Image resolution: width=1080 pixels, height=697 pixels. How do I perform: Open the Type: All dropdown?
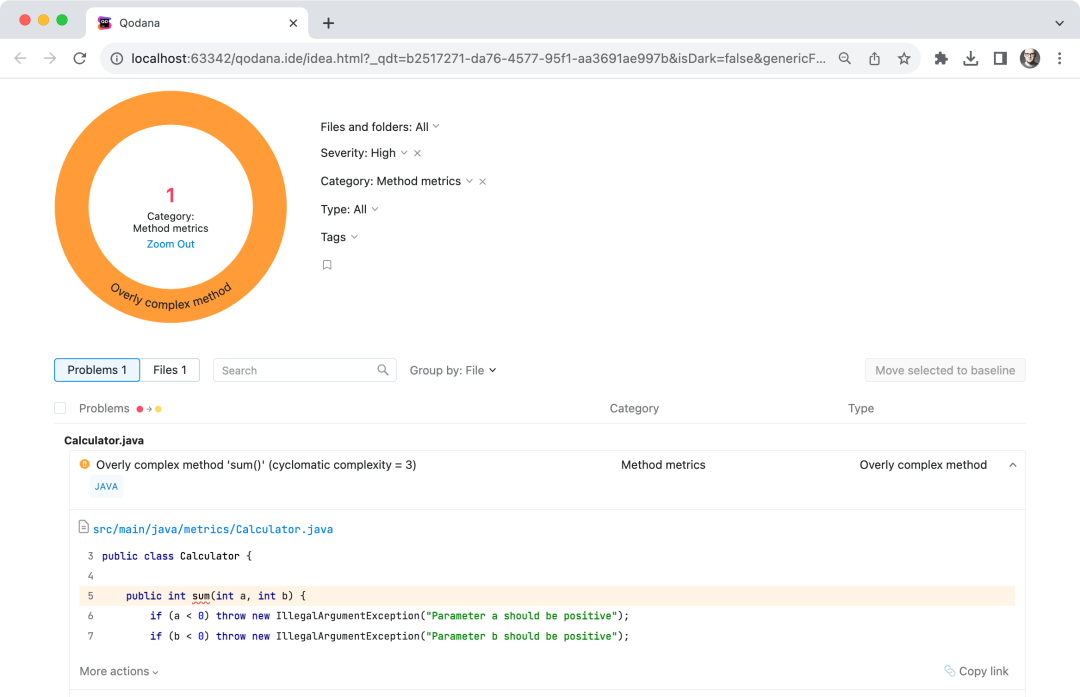(x=349, y=209)
